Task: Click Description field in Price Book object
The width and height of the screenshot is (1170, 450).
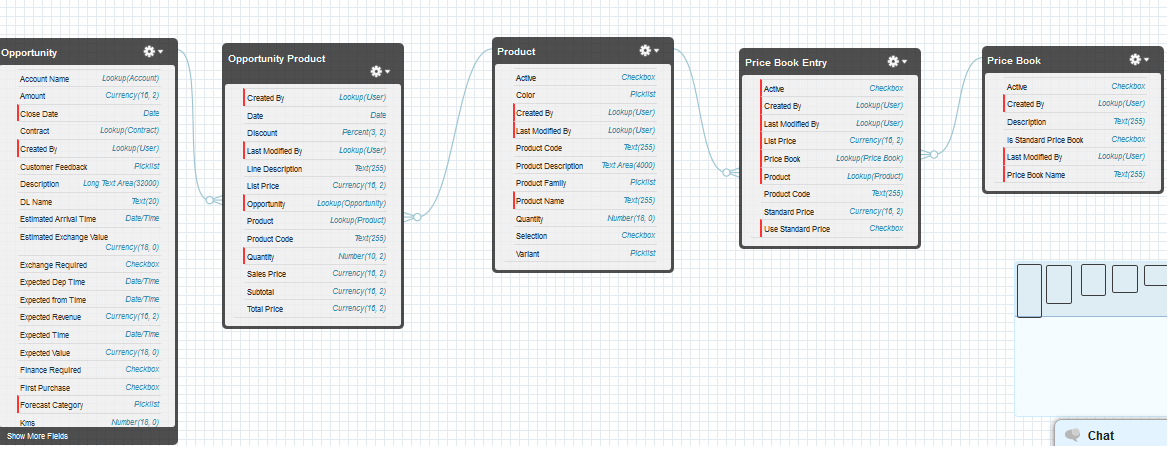Action: (x=1075, y=122)
